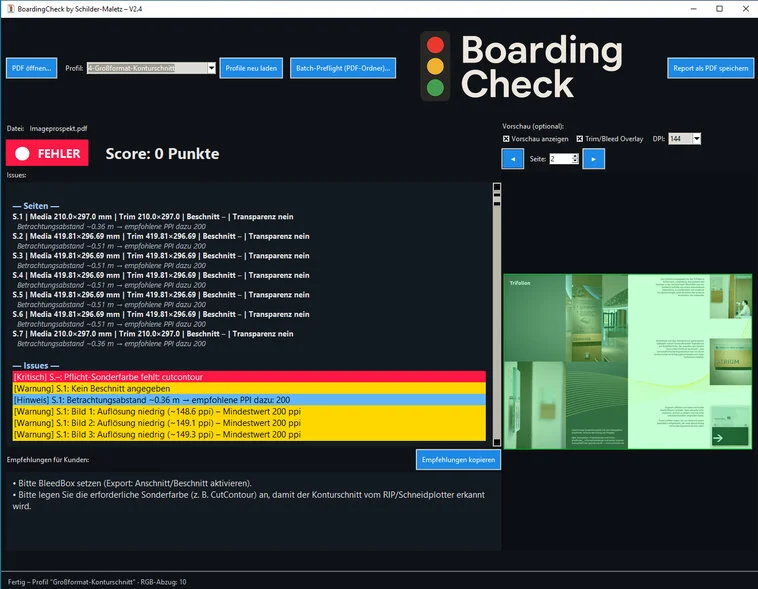The image size is (758, 589).
Task: Go to the next preview page
Action: click(593, 158)
